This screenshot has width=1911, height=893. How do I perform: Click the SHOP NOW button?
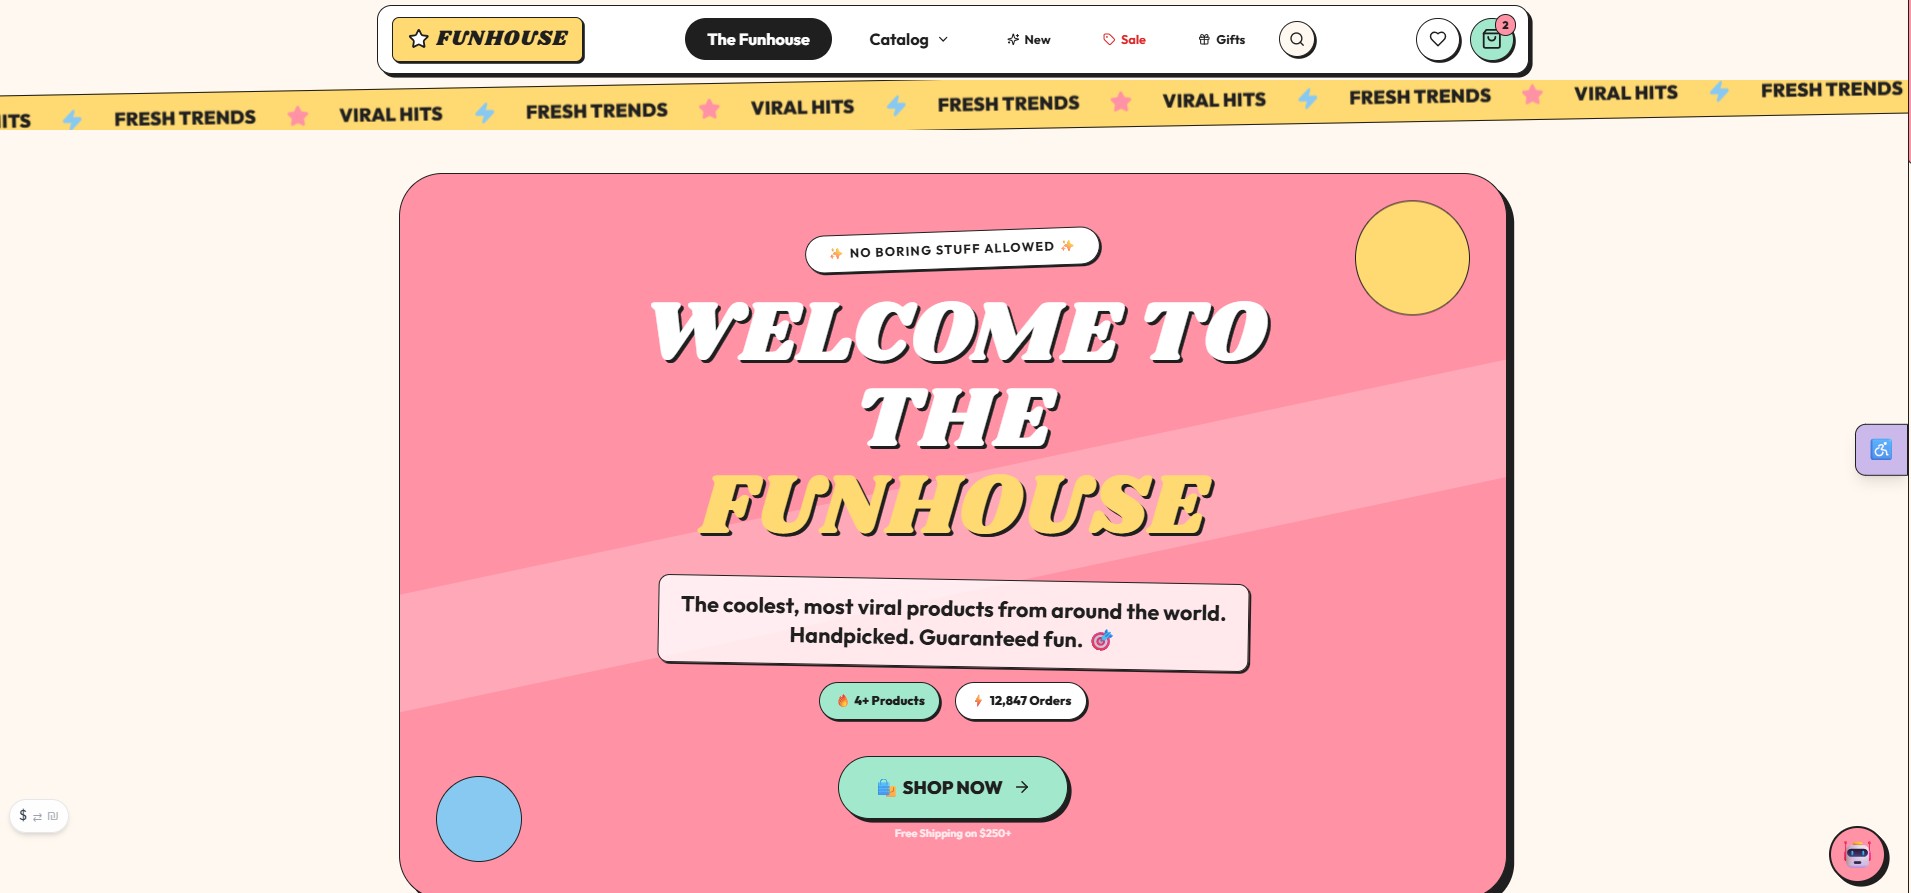(953, 787)
